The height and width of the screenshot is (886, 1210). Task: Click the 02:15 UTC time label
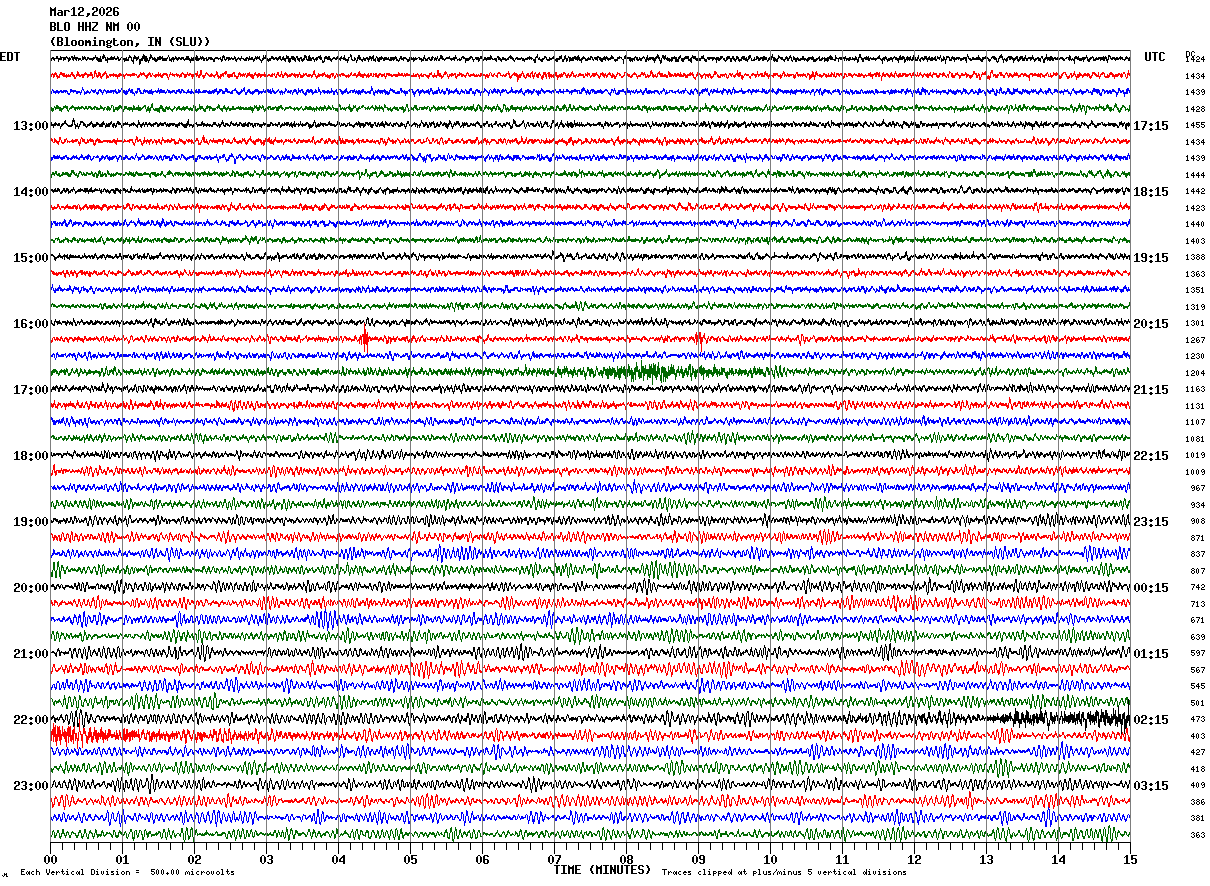point(1151,720)
